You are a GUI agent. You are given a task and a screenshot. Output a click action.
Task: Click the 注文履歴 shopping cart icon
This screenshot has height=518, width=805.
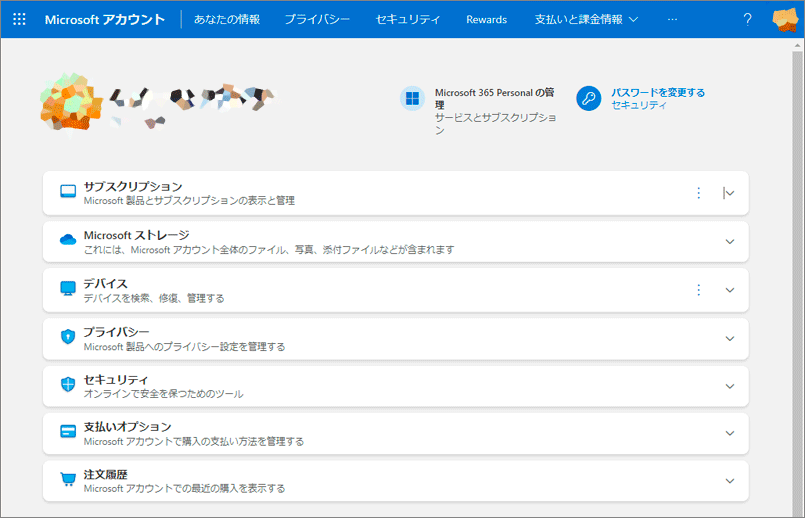pyautogui.click(x=68, y=480)
